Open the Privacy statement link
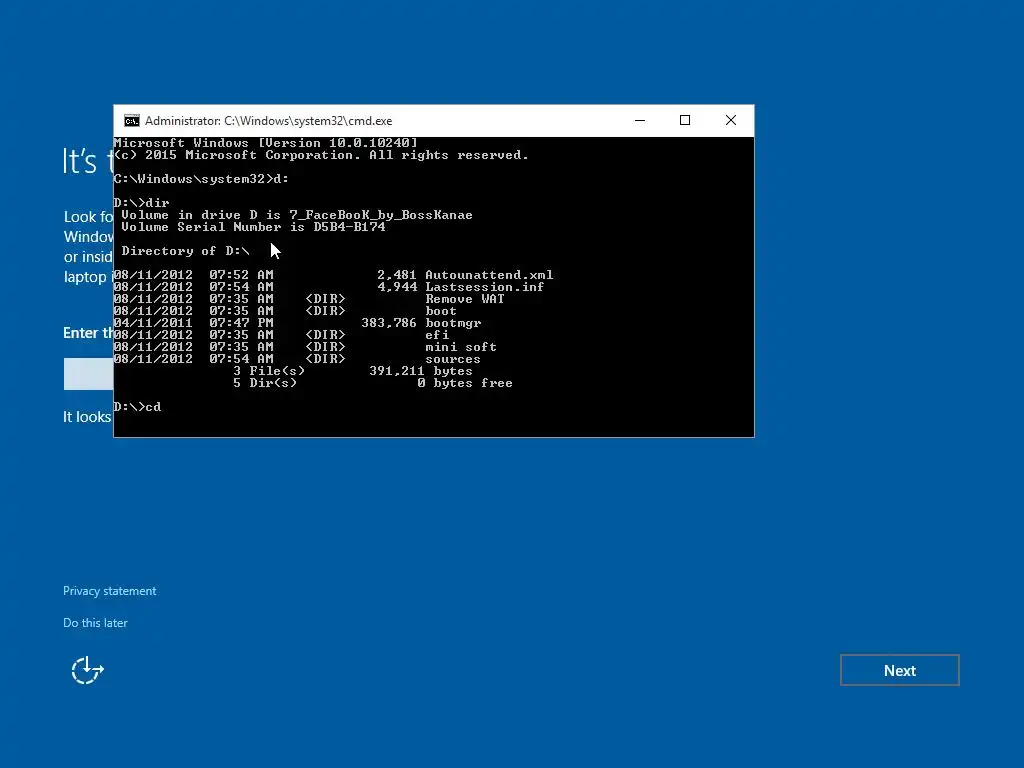Viewport: 1024px width, 768px height. (x=110, y=591)
